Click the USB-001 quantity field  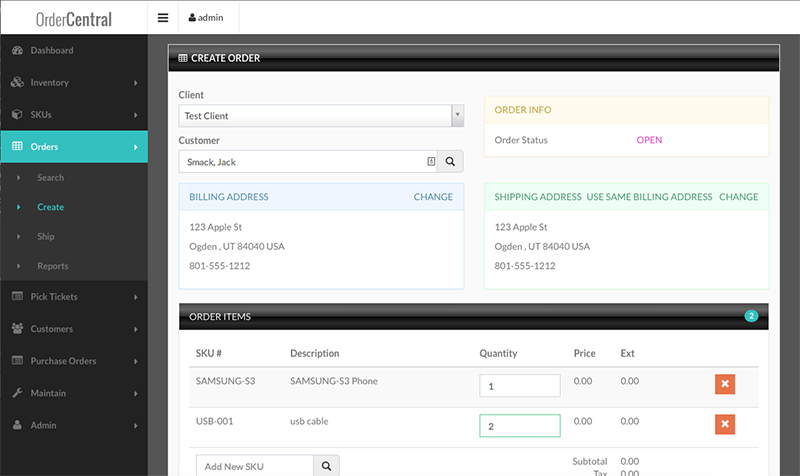point(520,426)
